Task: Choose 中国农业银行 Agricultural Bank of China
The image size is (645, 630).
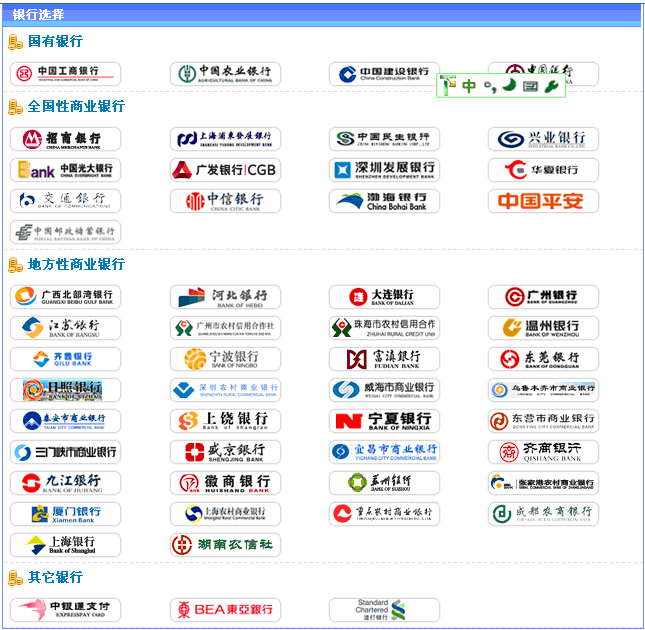Action: [225, 74]
